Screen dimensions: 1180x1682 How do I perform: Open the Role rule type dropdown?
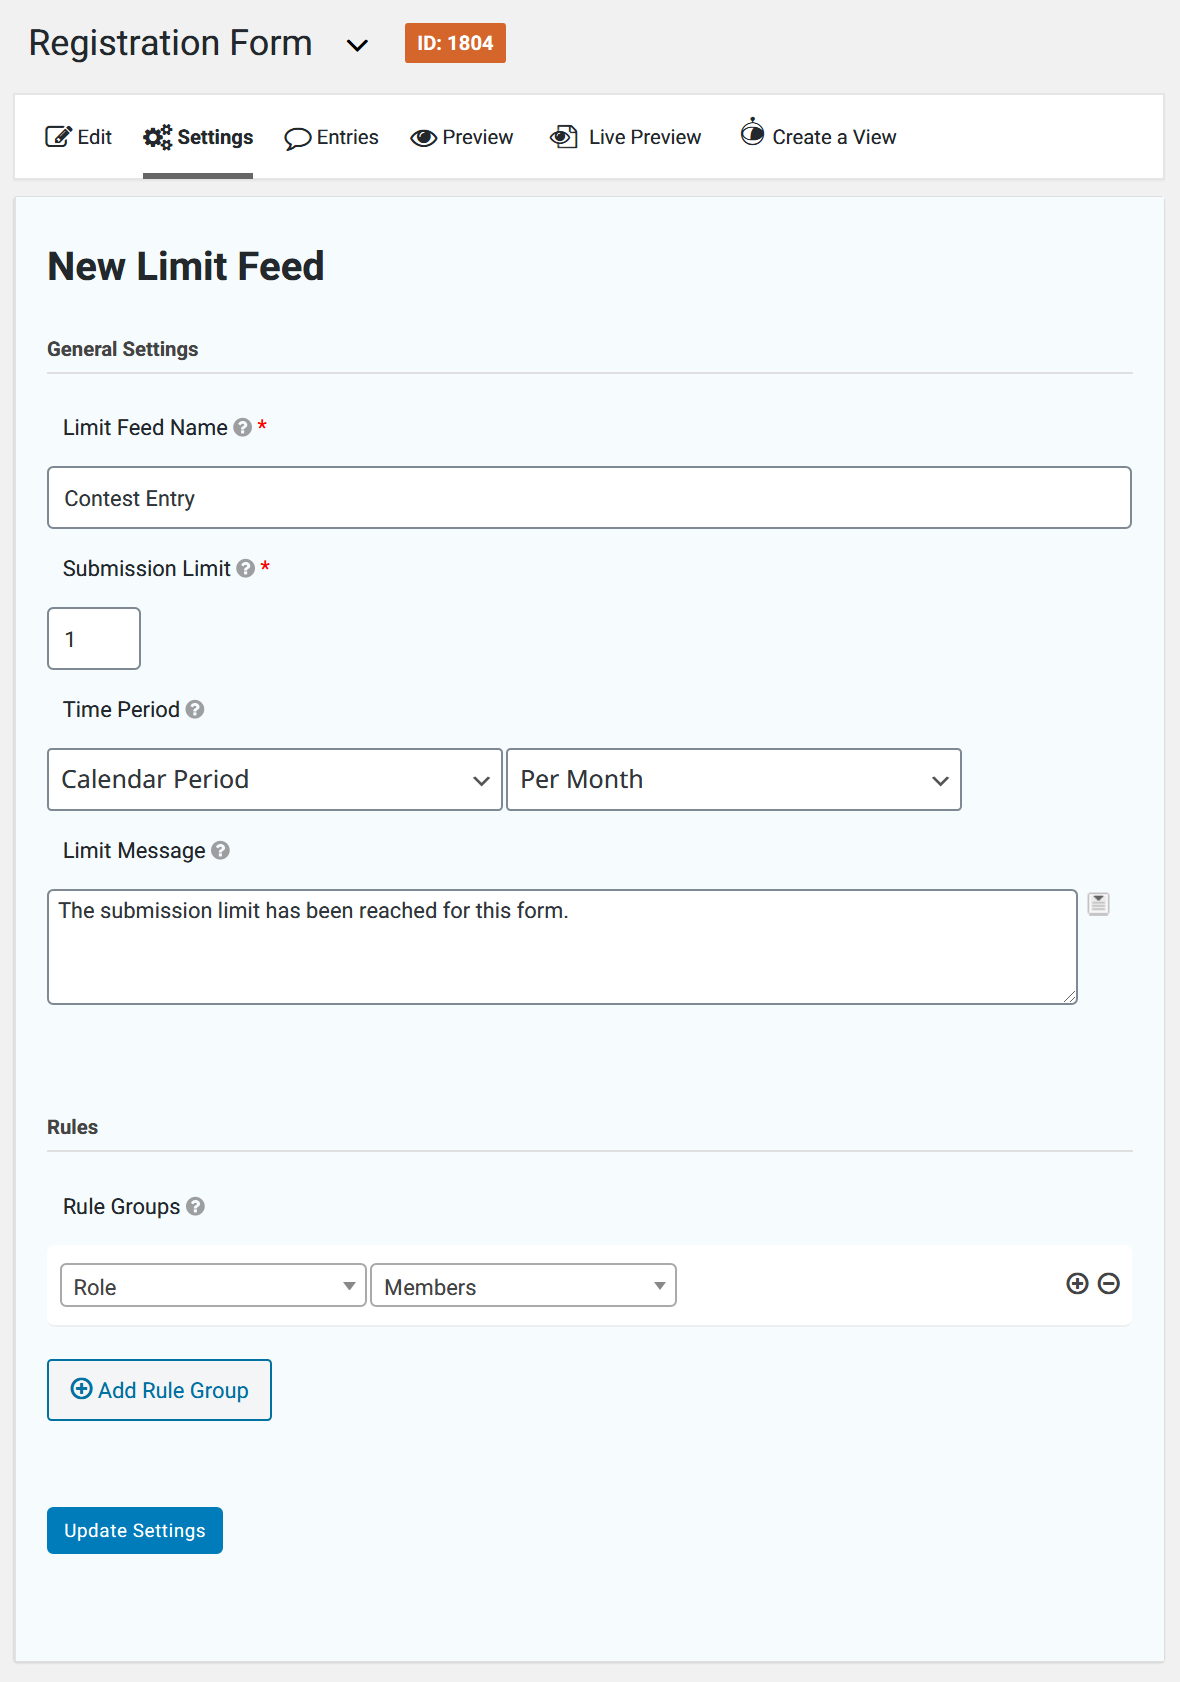[x=213, y=1286]
